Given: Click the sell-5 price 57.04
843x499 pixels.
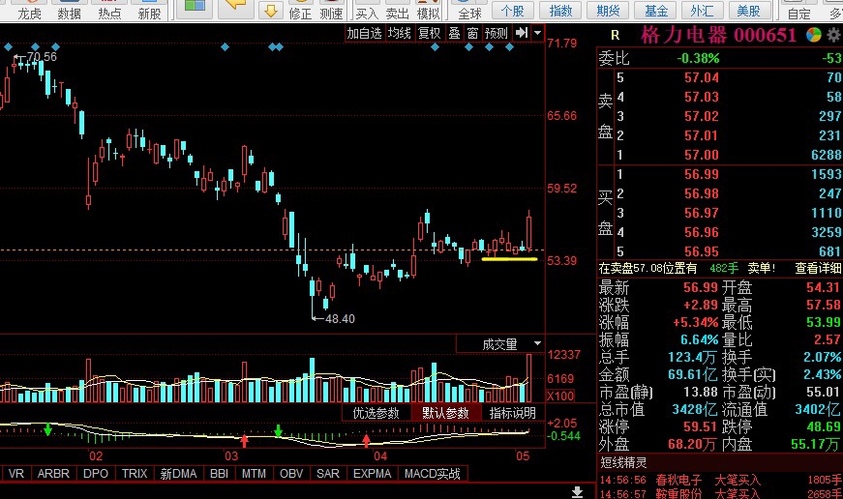Looking at the screenshot, I should click(701, 77).
